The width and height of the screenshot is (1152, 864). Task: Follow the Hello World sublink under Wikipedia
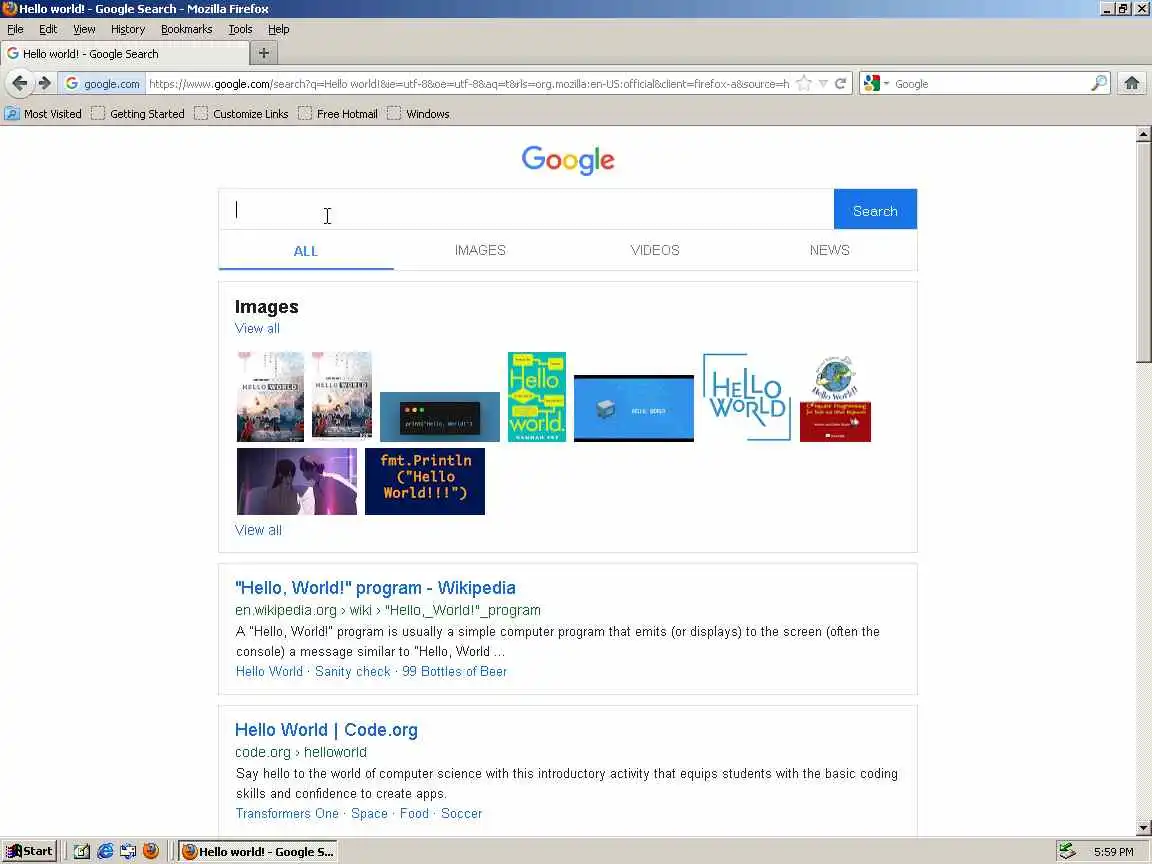269,672
